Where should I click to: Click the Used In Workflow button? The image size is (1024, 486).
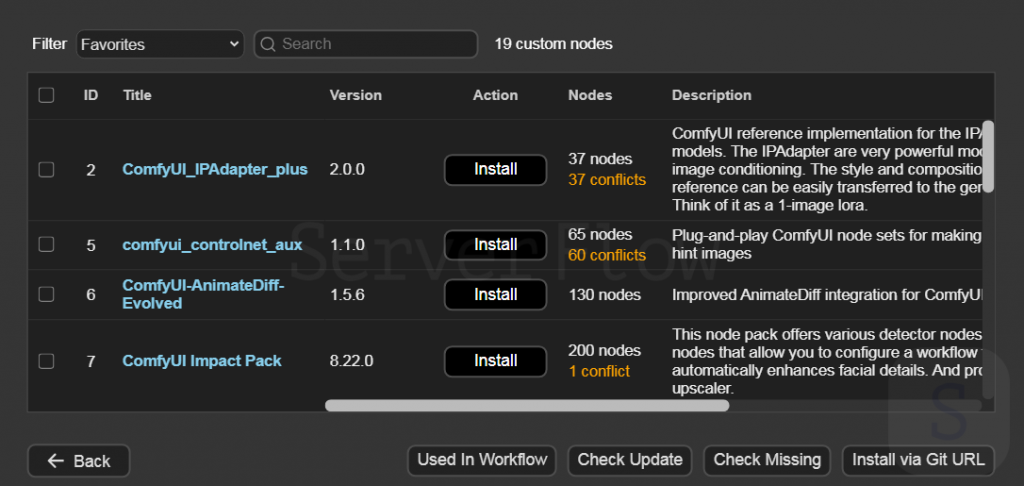pos(482,460)
